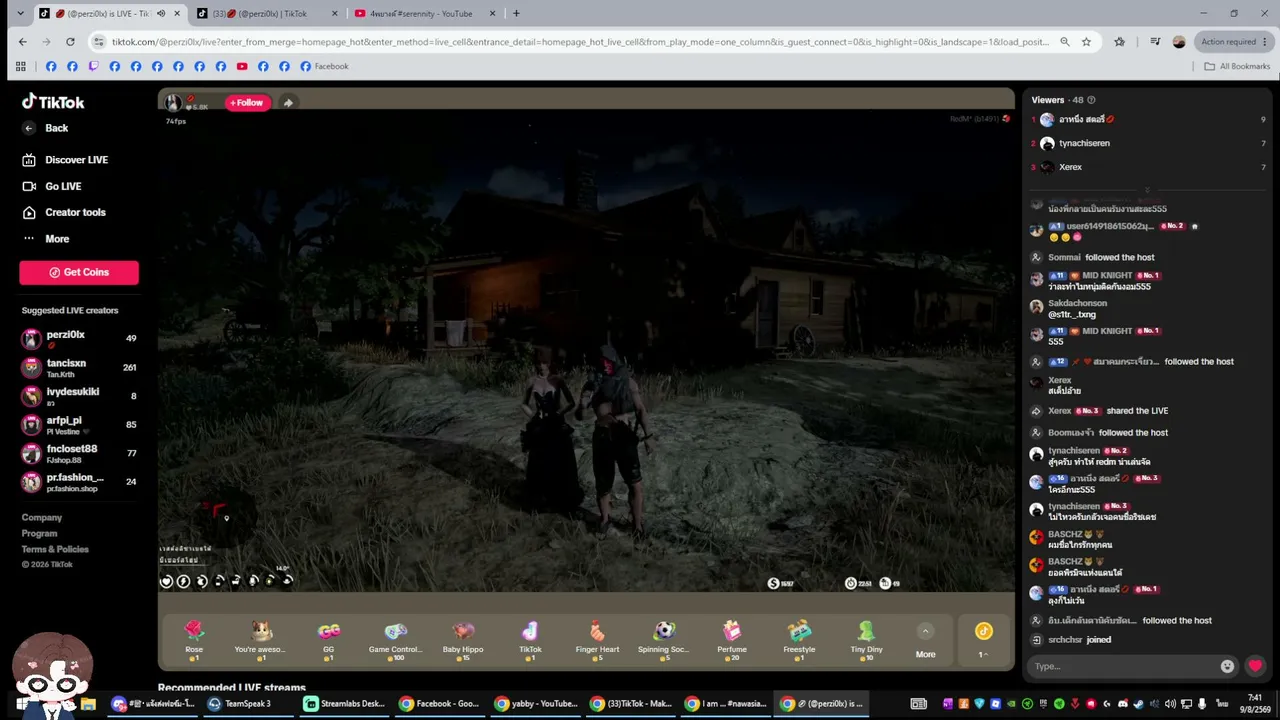Tap the heart like button

(x=1255, y=666)
